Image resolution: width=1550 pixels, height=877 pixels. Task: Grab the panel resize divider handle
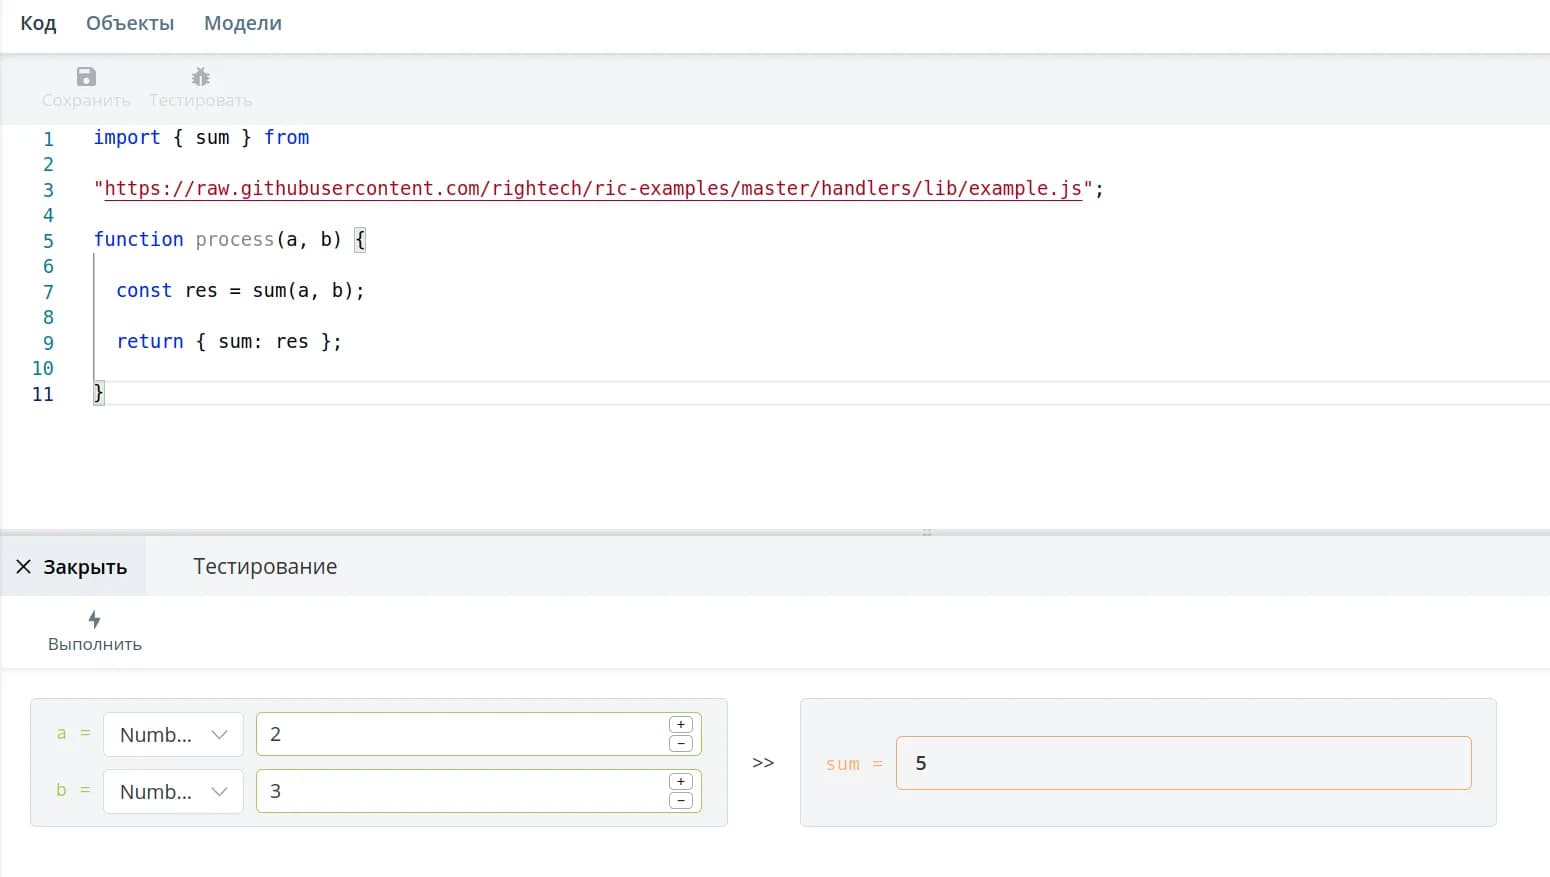pyautogui.click(x=927, y=532)
